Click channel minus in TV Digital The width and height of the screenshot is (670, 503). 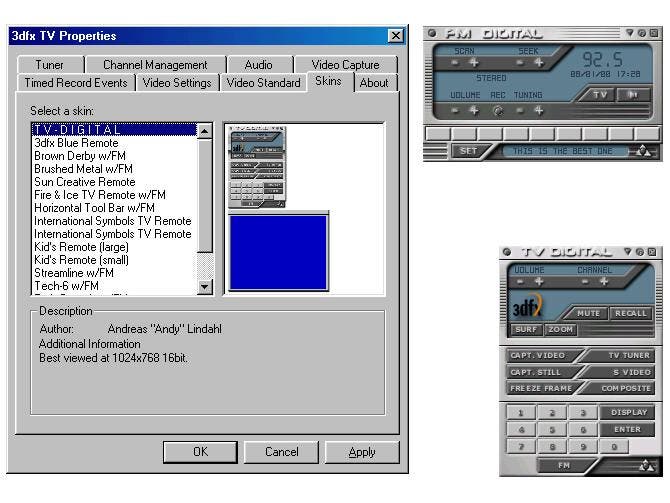pyautogui.click(x=585, y=282)
